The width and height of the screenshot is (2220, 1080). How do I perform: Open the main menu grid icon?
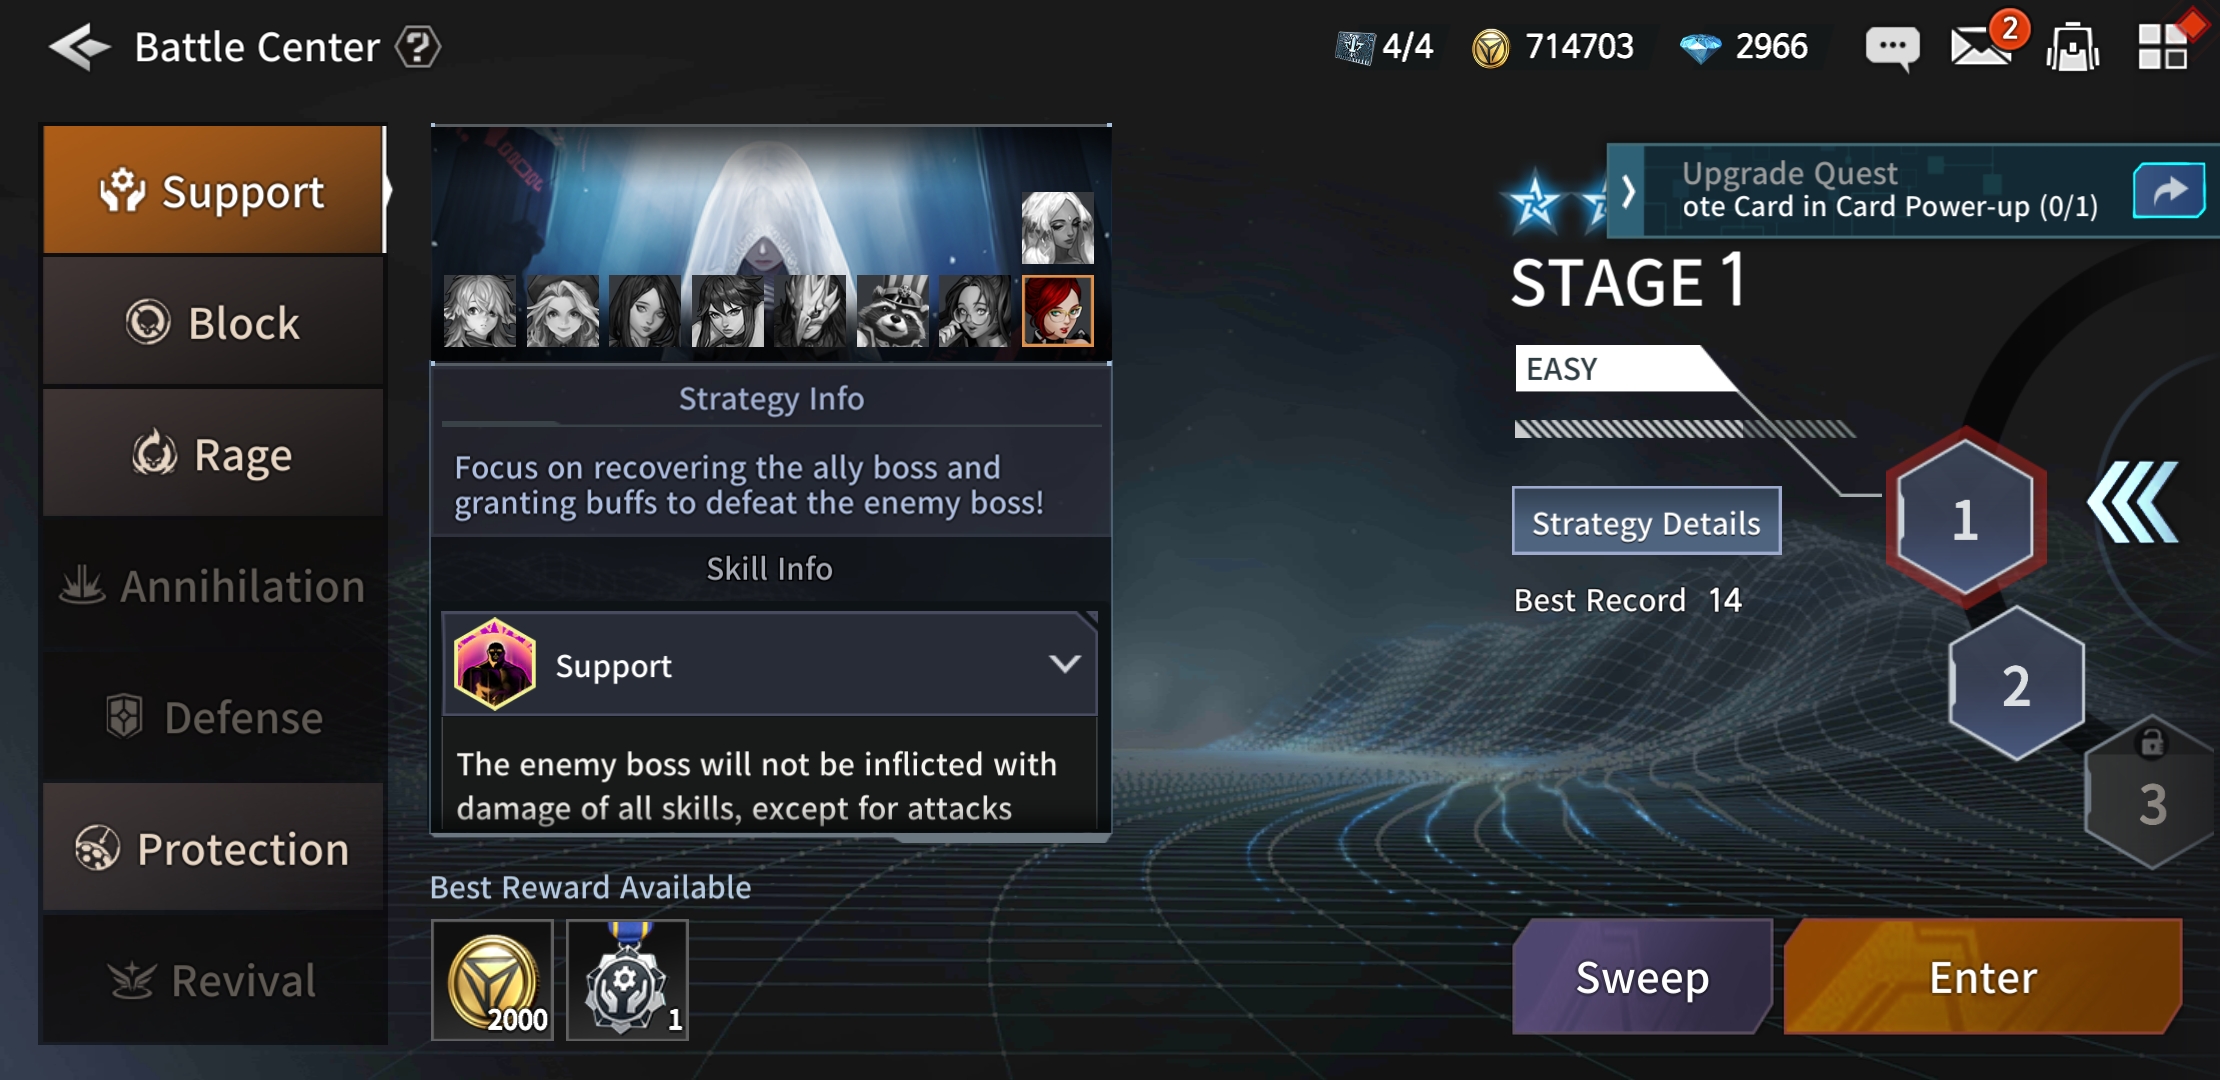pyautogui.click(x=2162, y=47)
